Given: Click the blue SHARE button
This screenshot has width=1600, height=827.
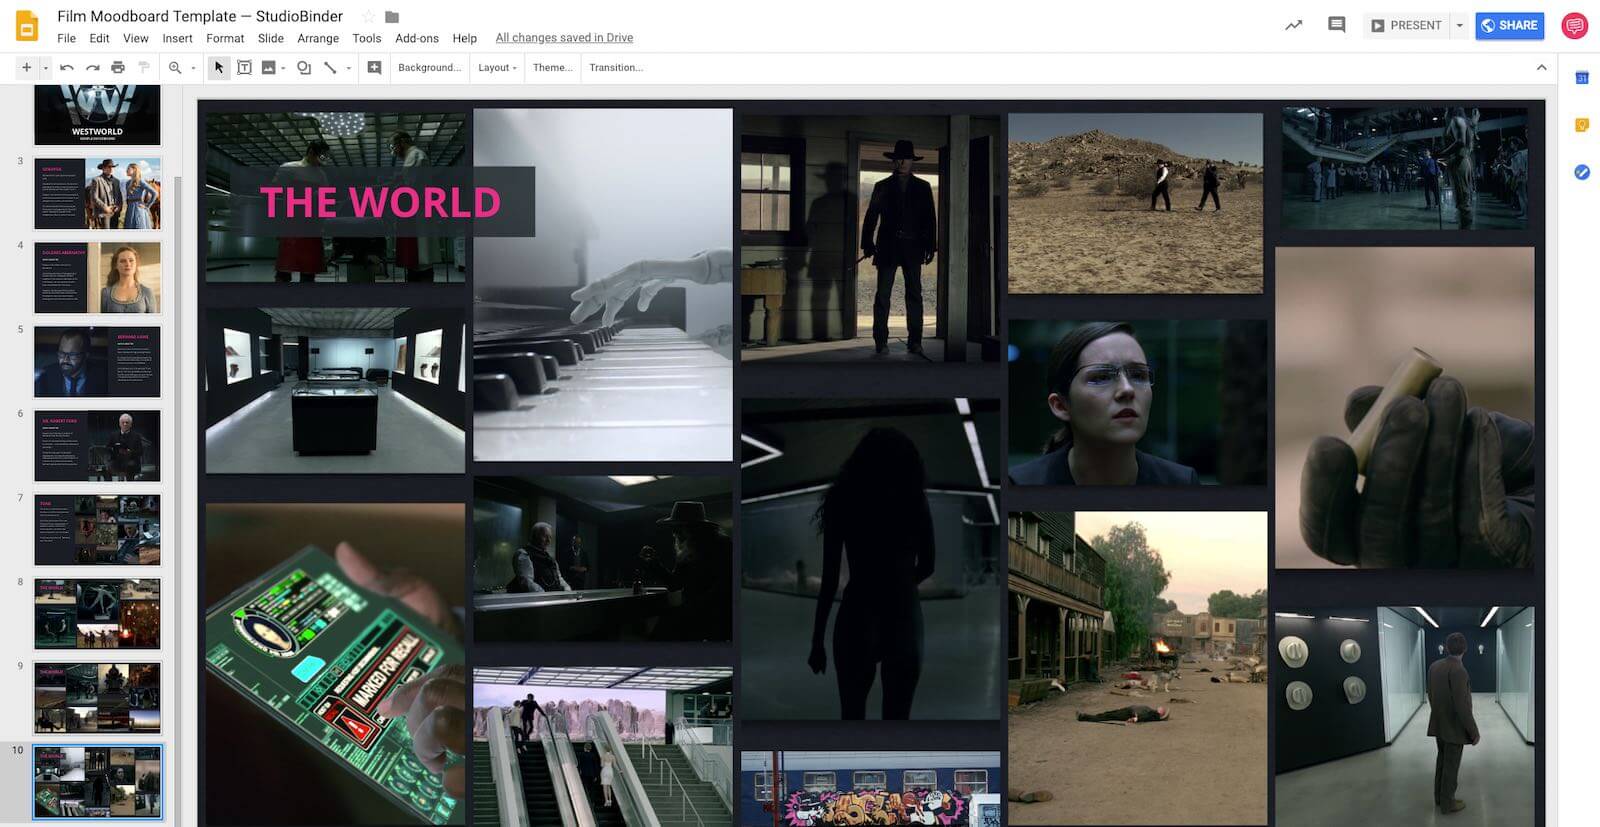Looking at the screenshot, I should click(x=1510, y=25).
